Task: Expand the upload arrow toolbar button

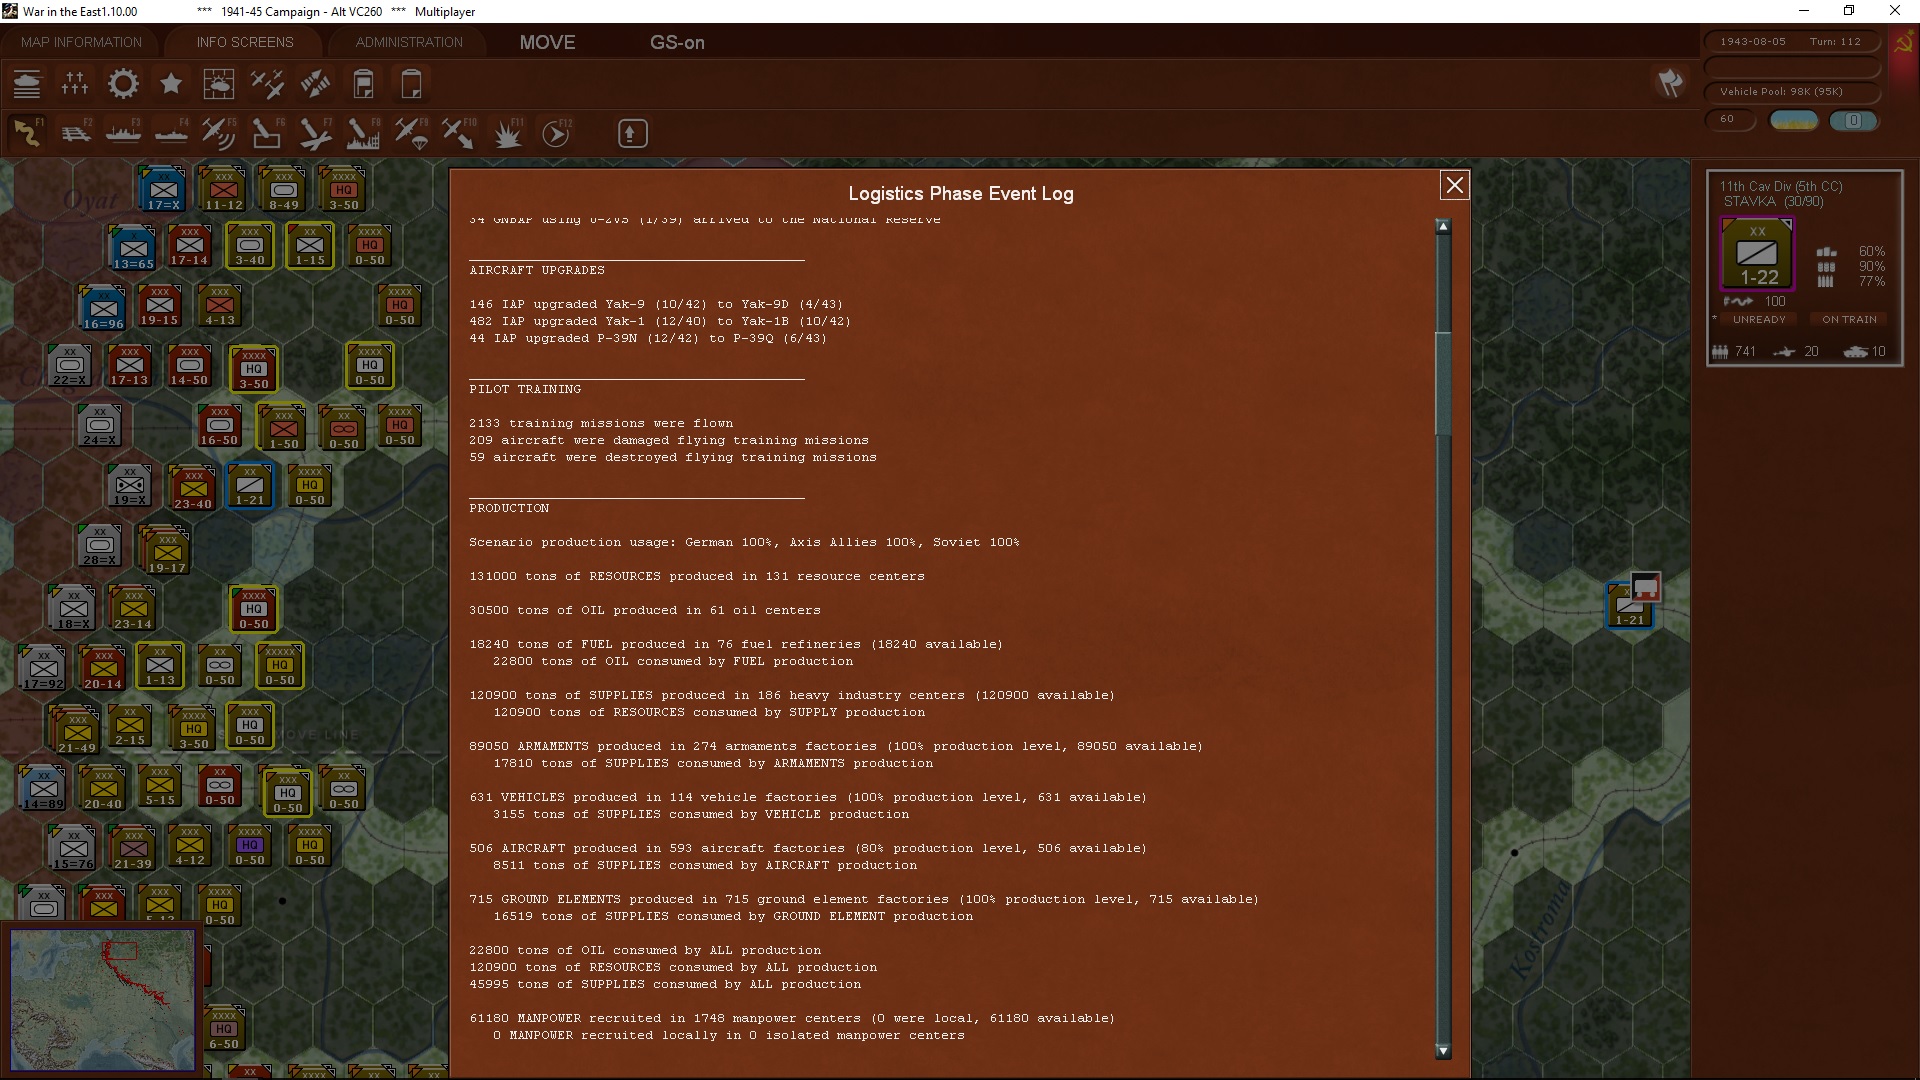Action: [x=632, y=133]
